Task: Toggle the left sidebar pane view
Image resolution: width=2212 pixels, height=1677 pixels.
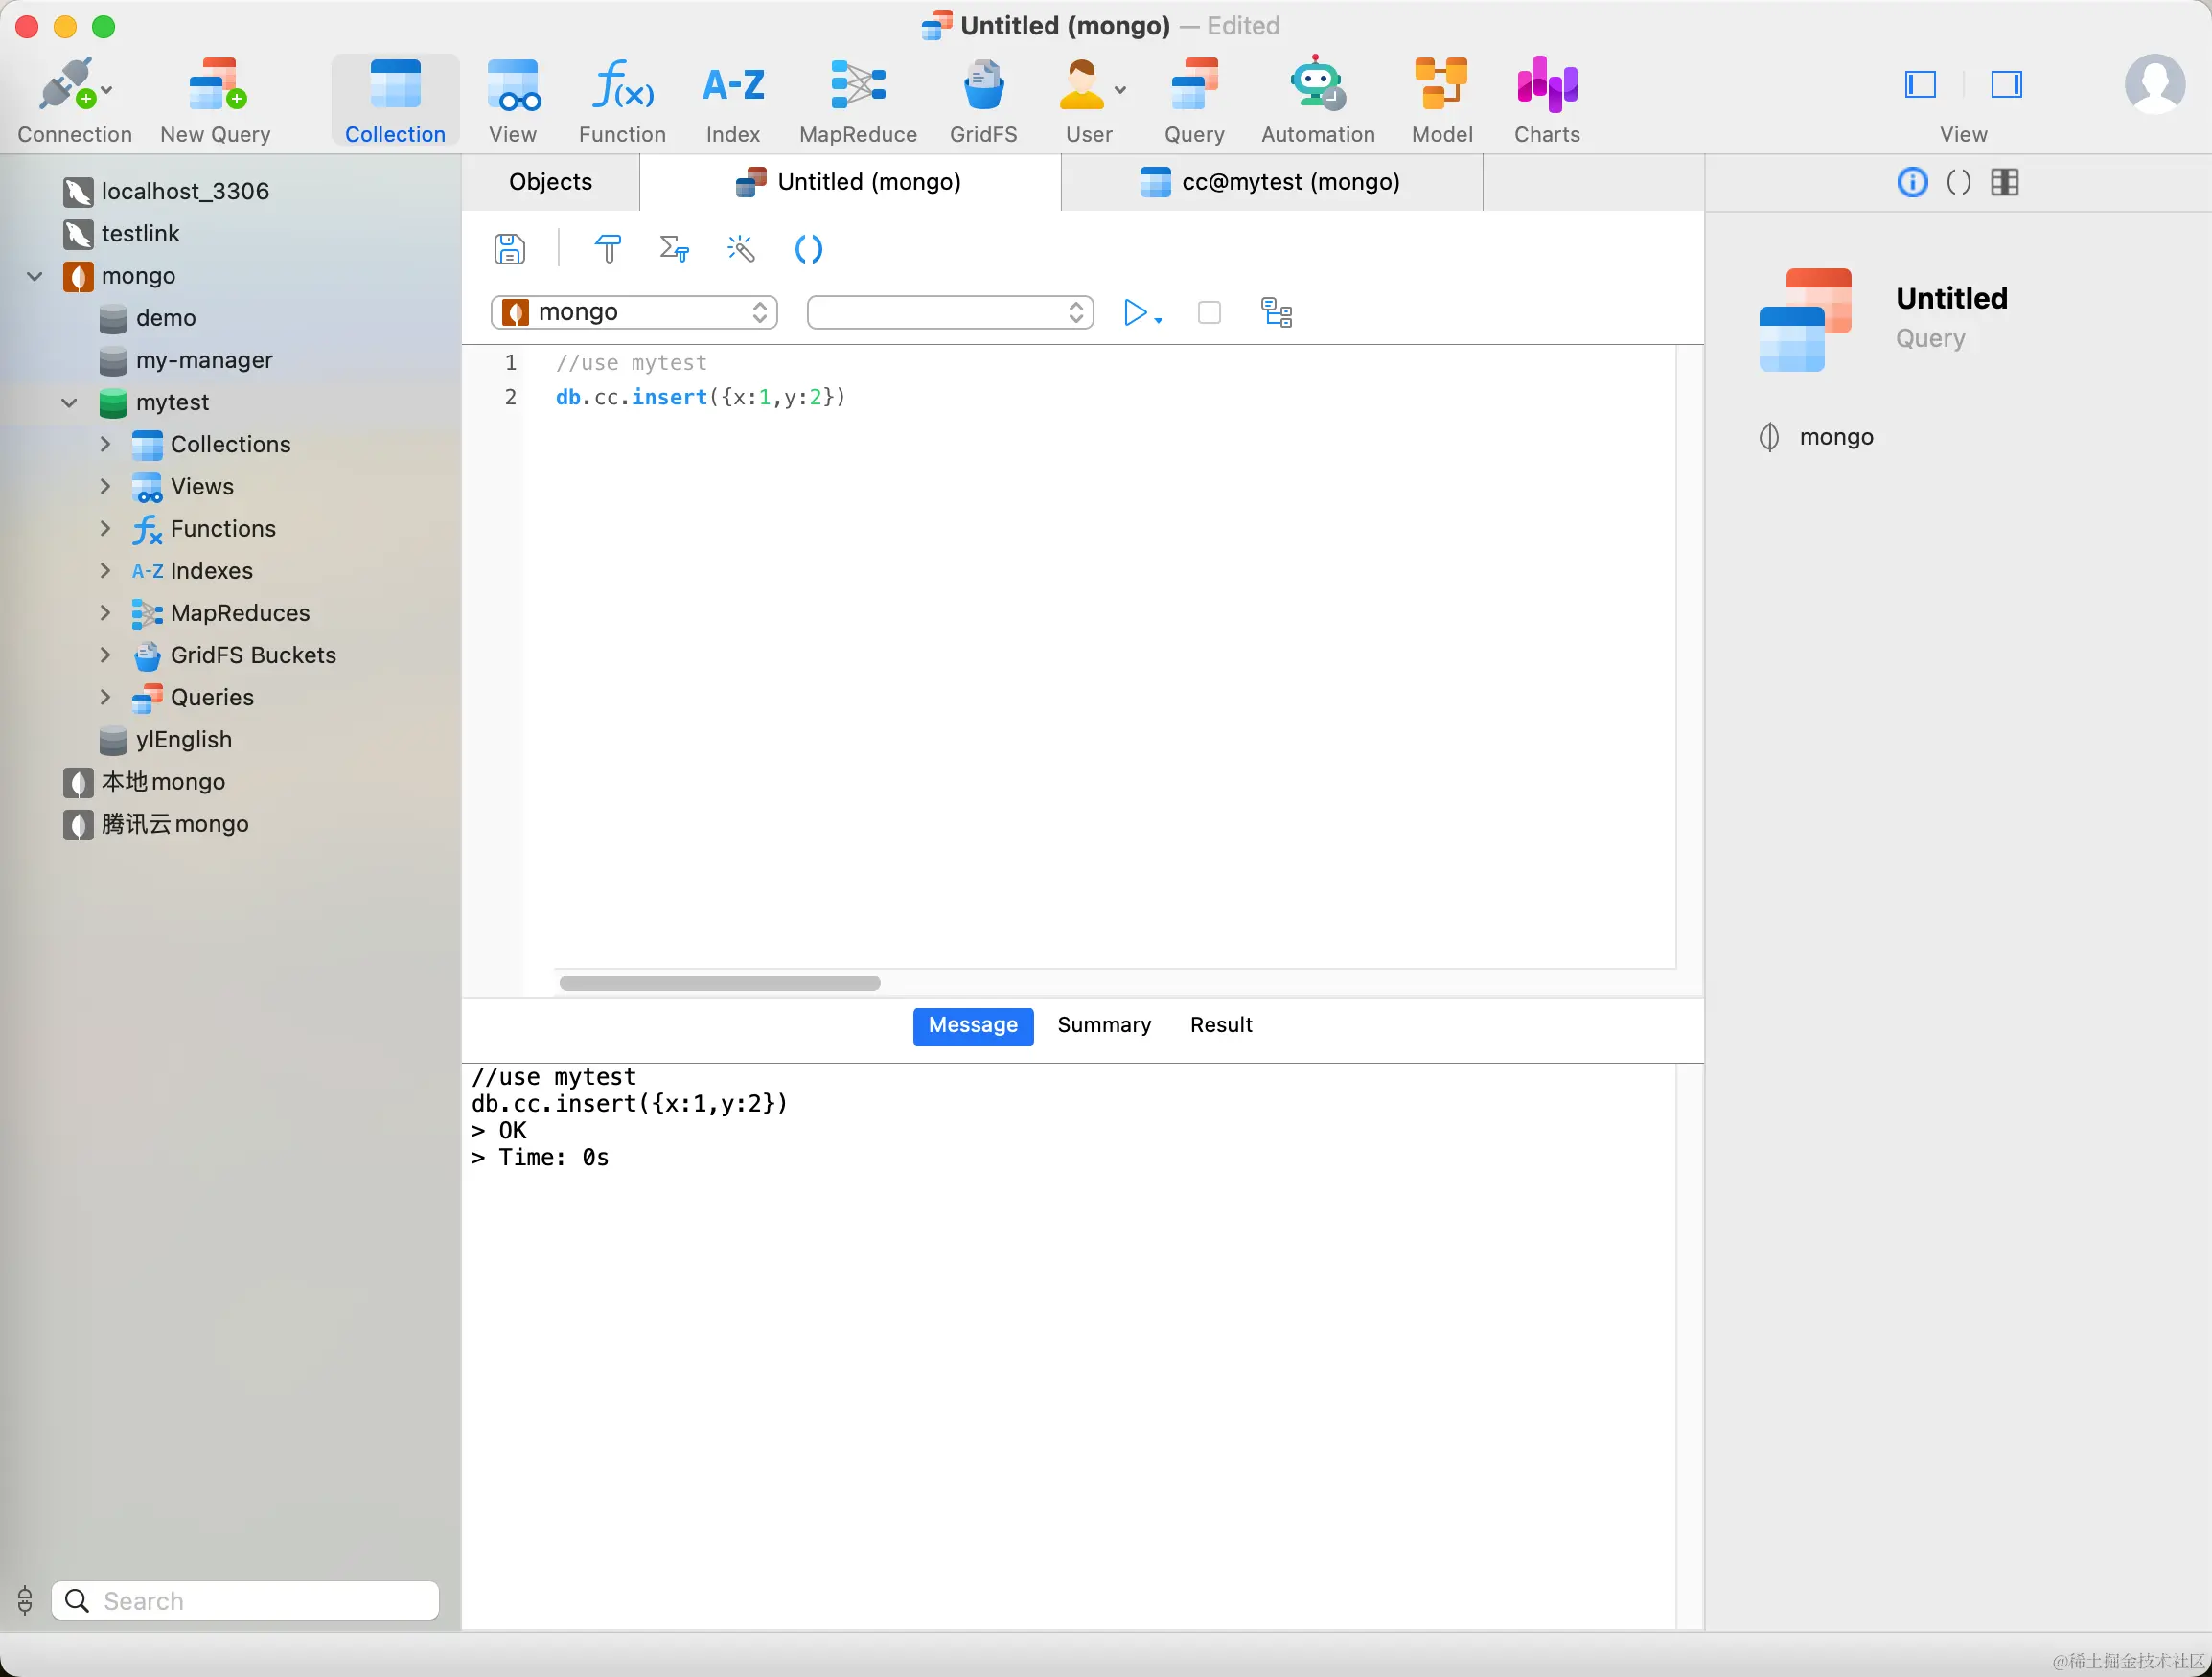Action: [x=1920, y=85]
